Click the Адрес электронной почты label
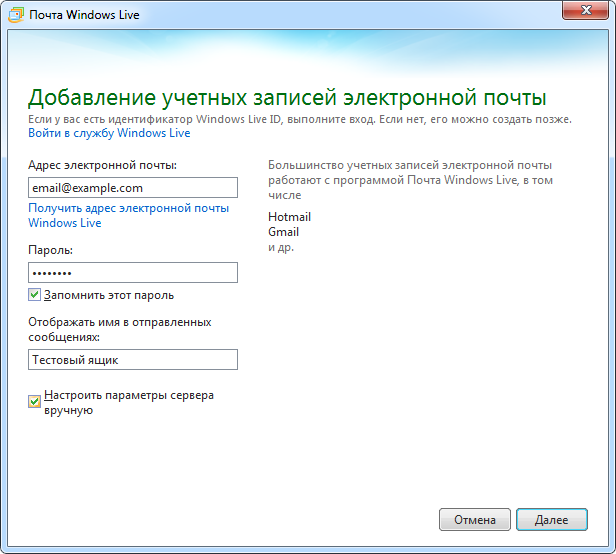Image resolution: width=616 pixels, height=554 pixels. [103, 165]
